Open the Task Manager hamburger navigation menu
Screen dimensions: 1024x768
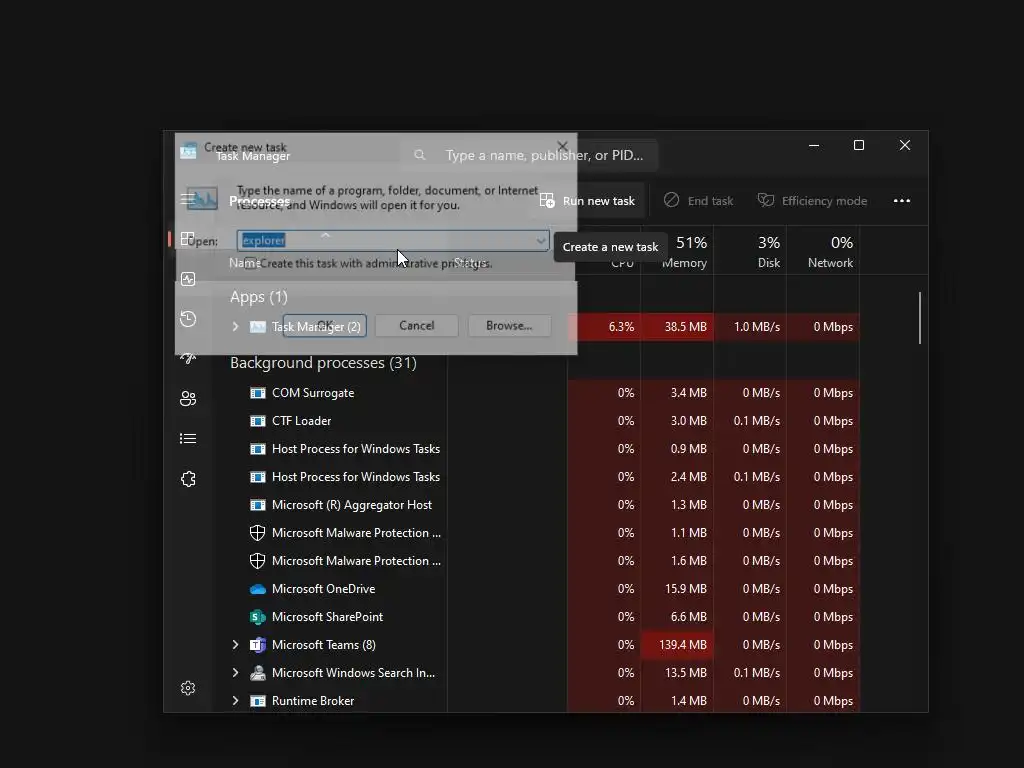click(187, 200)
